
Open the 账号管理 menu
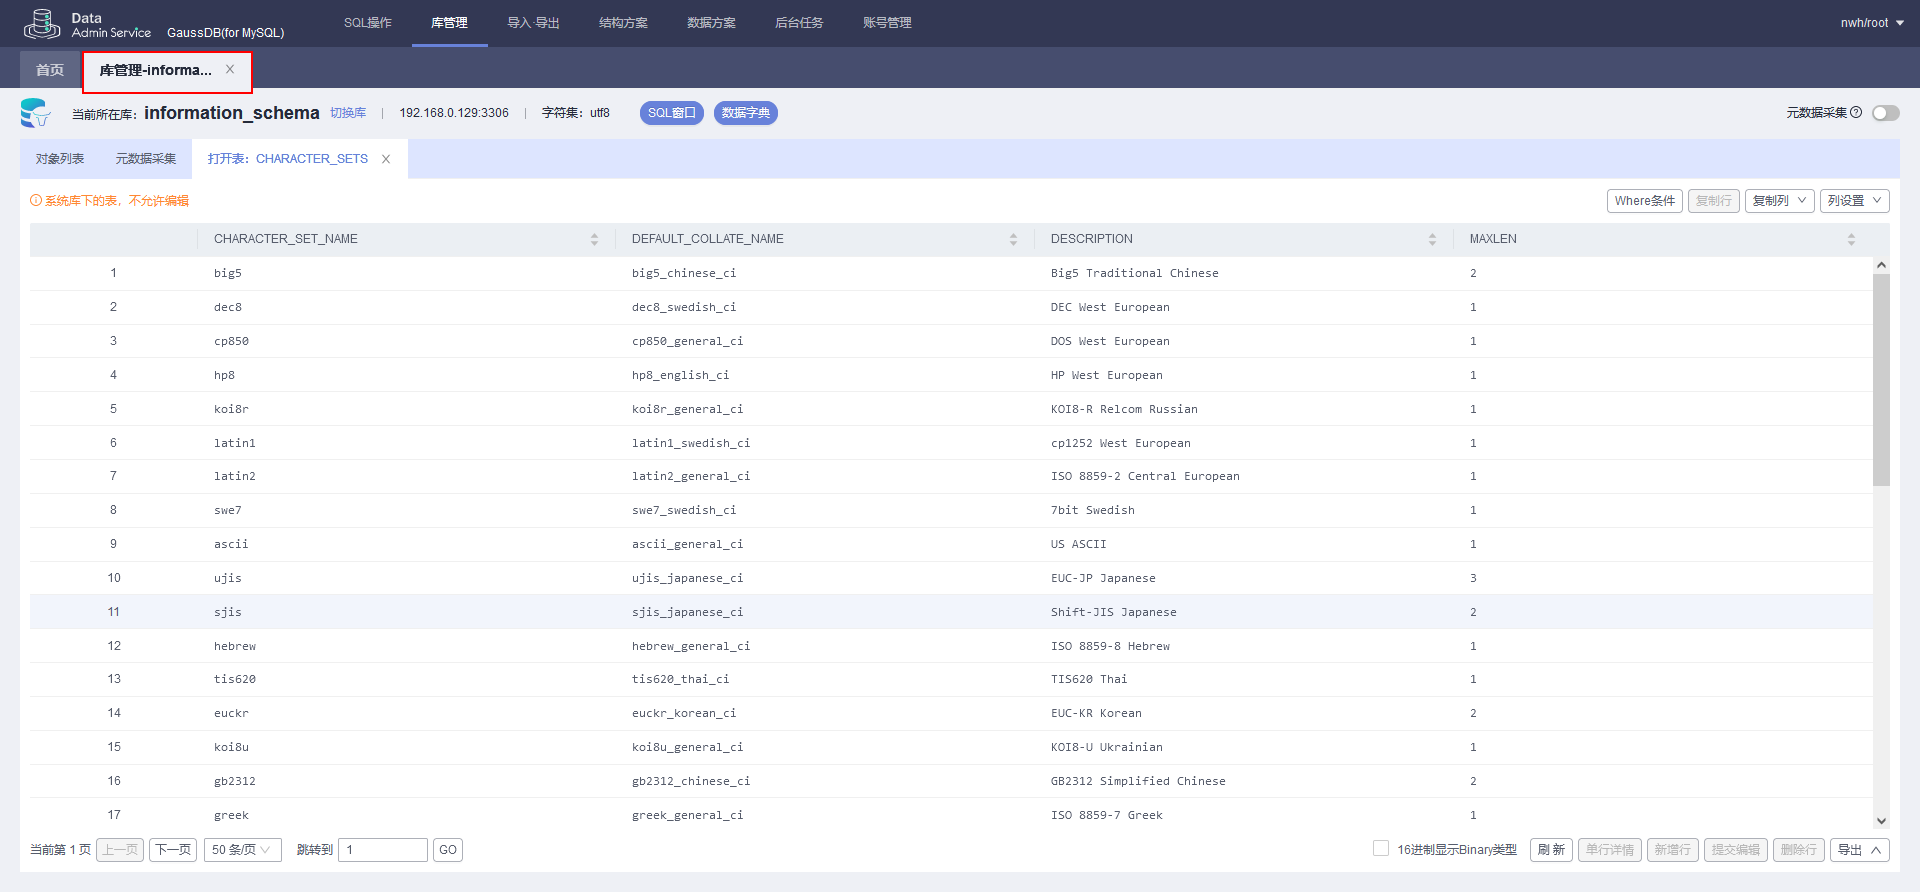coord(887,23)
